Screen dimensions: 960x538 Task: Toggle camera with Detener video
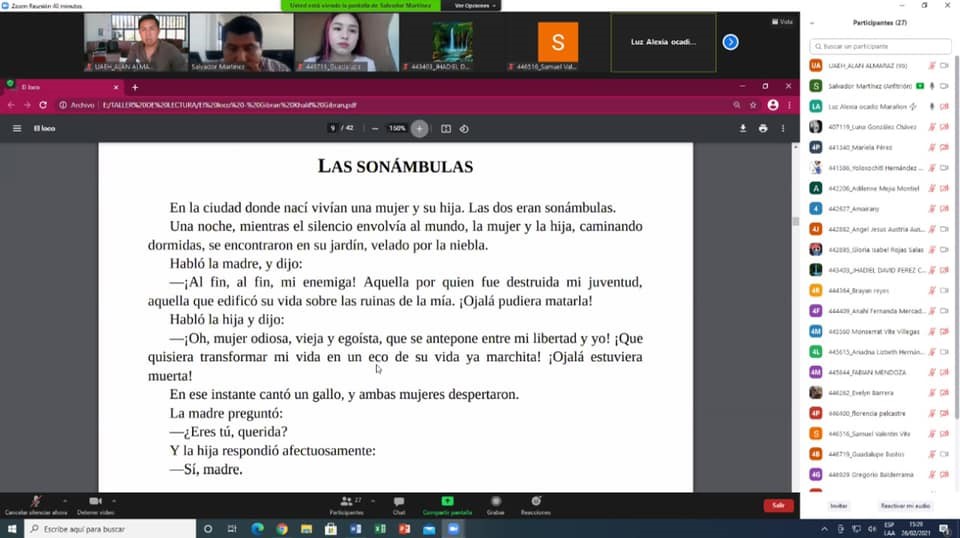tap(96, 506)
